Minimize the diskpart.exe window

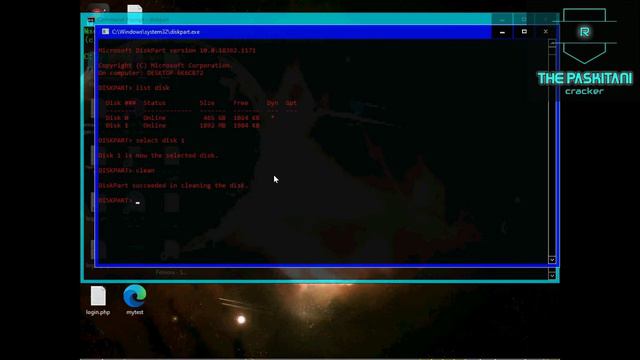click(x=502, y=32)
